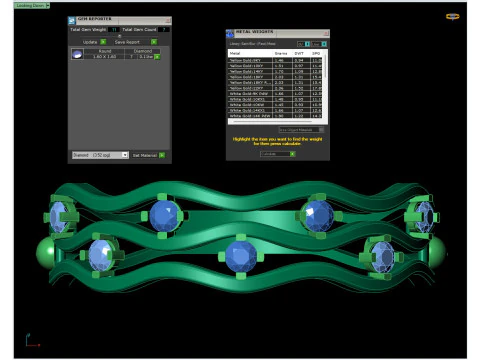The height and width of the screenshot is (360, 480).
Task: Open the Diamond material dropdown
Action: 125,155
